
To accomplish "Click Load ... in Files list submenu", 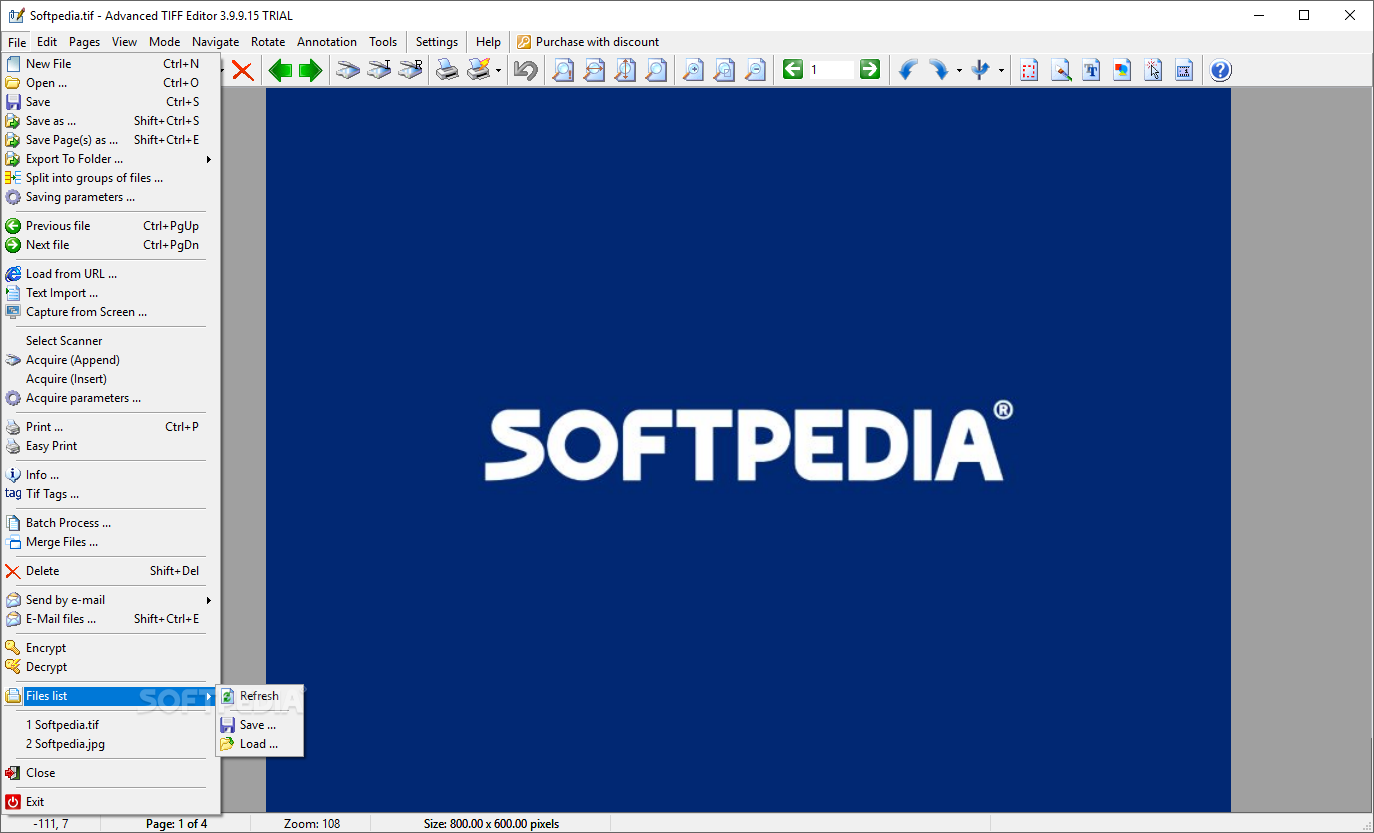I will (260, 744).
